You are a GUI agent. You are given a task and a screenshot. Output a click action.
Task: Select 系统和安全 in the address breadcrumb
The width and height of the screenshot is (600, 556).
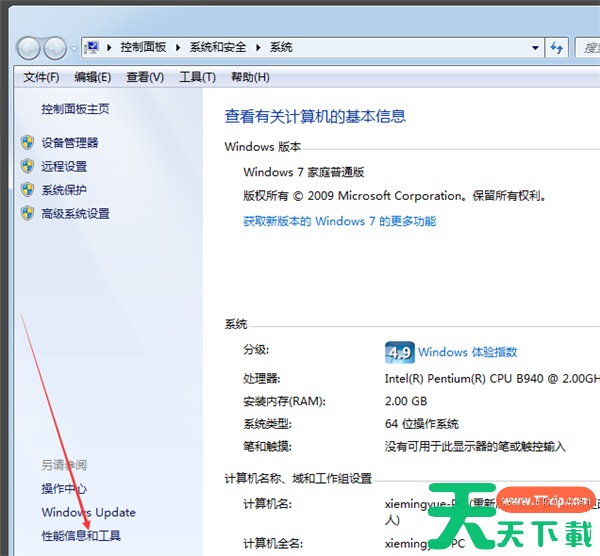point(218,47)
